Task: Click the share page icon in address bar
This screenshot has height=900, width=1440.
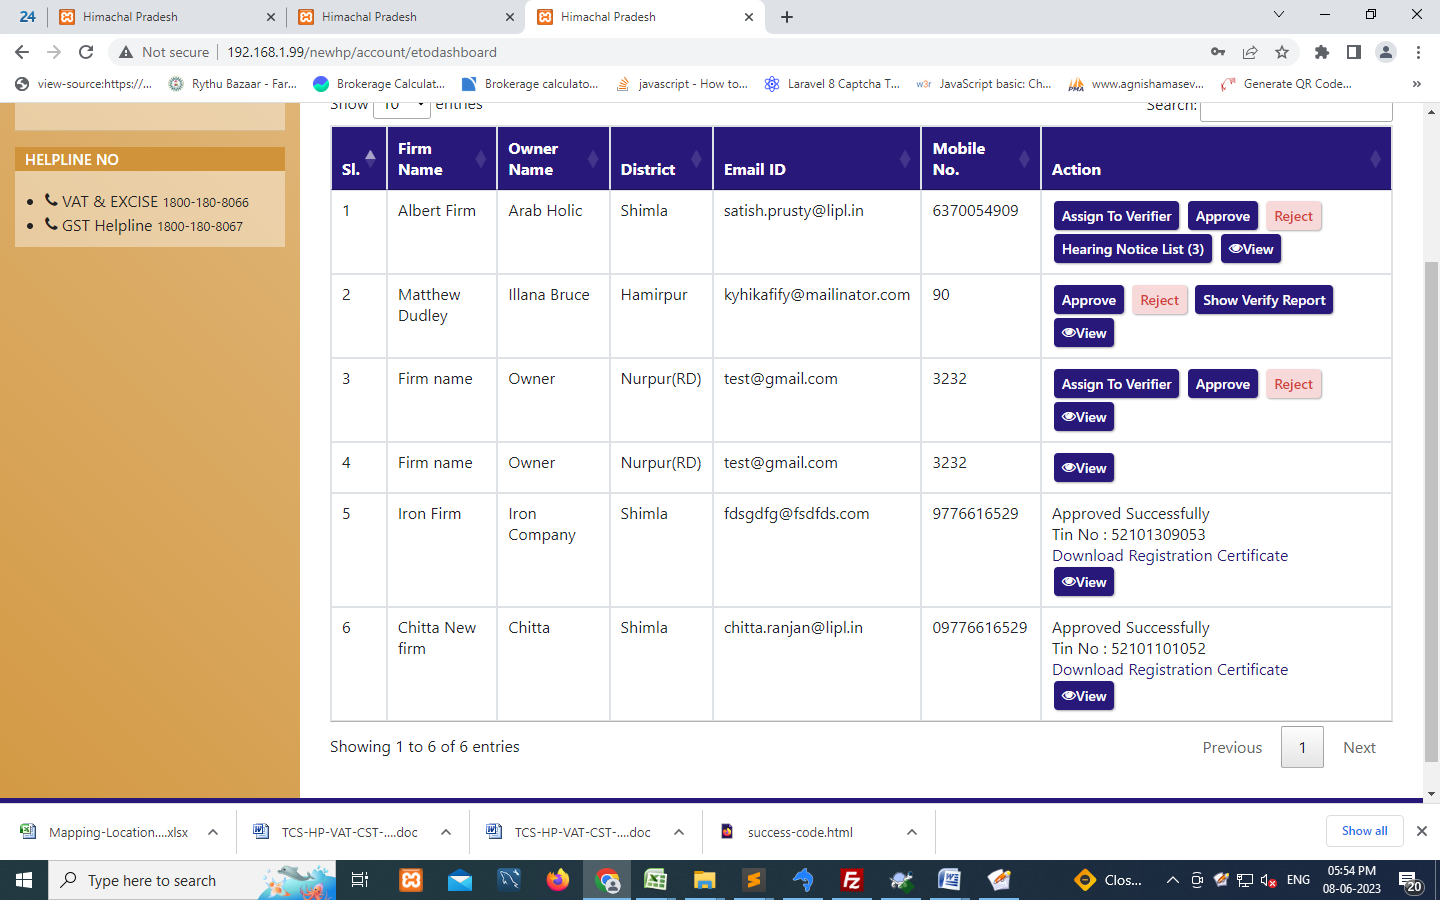Action: pyautogui.click(x=1250, y=52)
